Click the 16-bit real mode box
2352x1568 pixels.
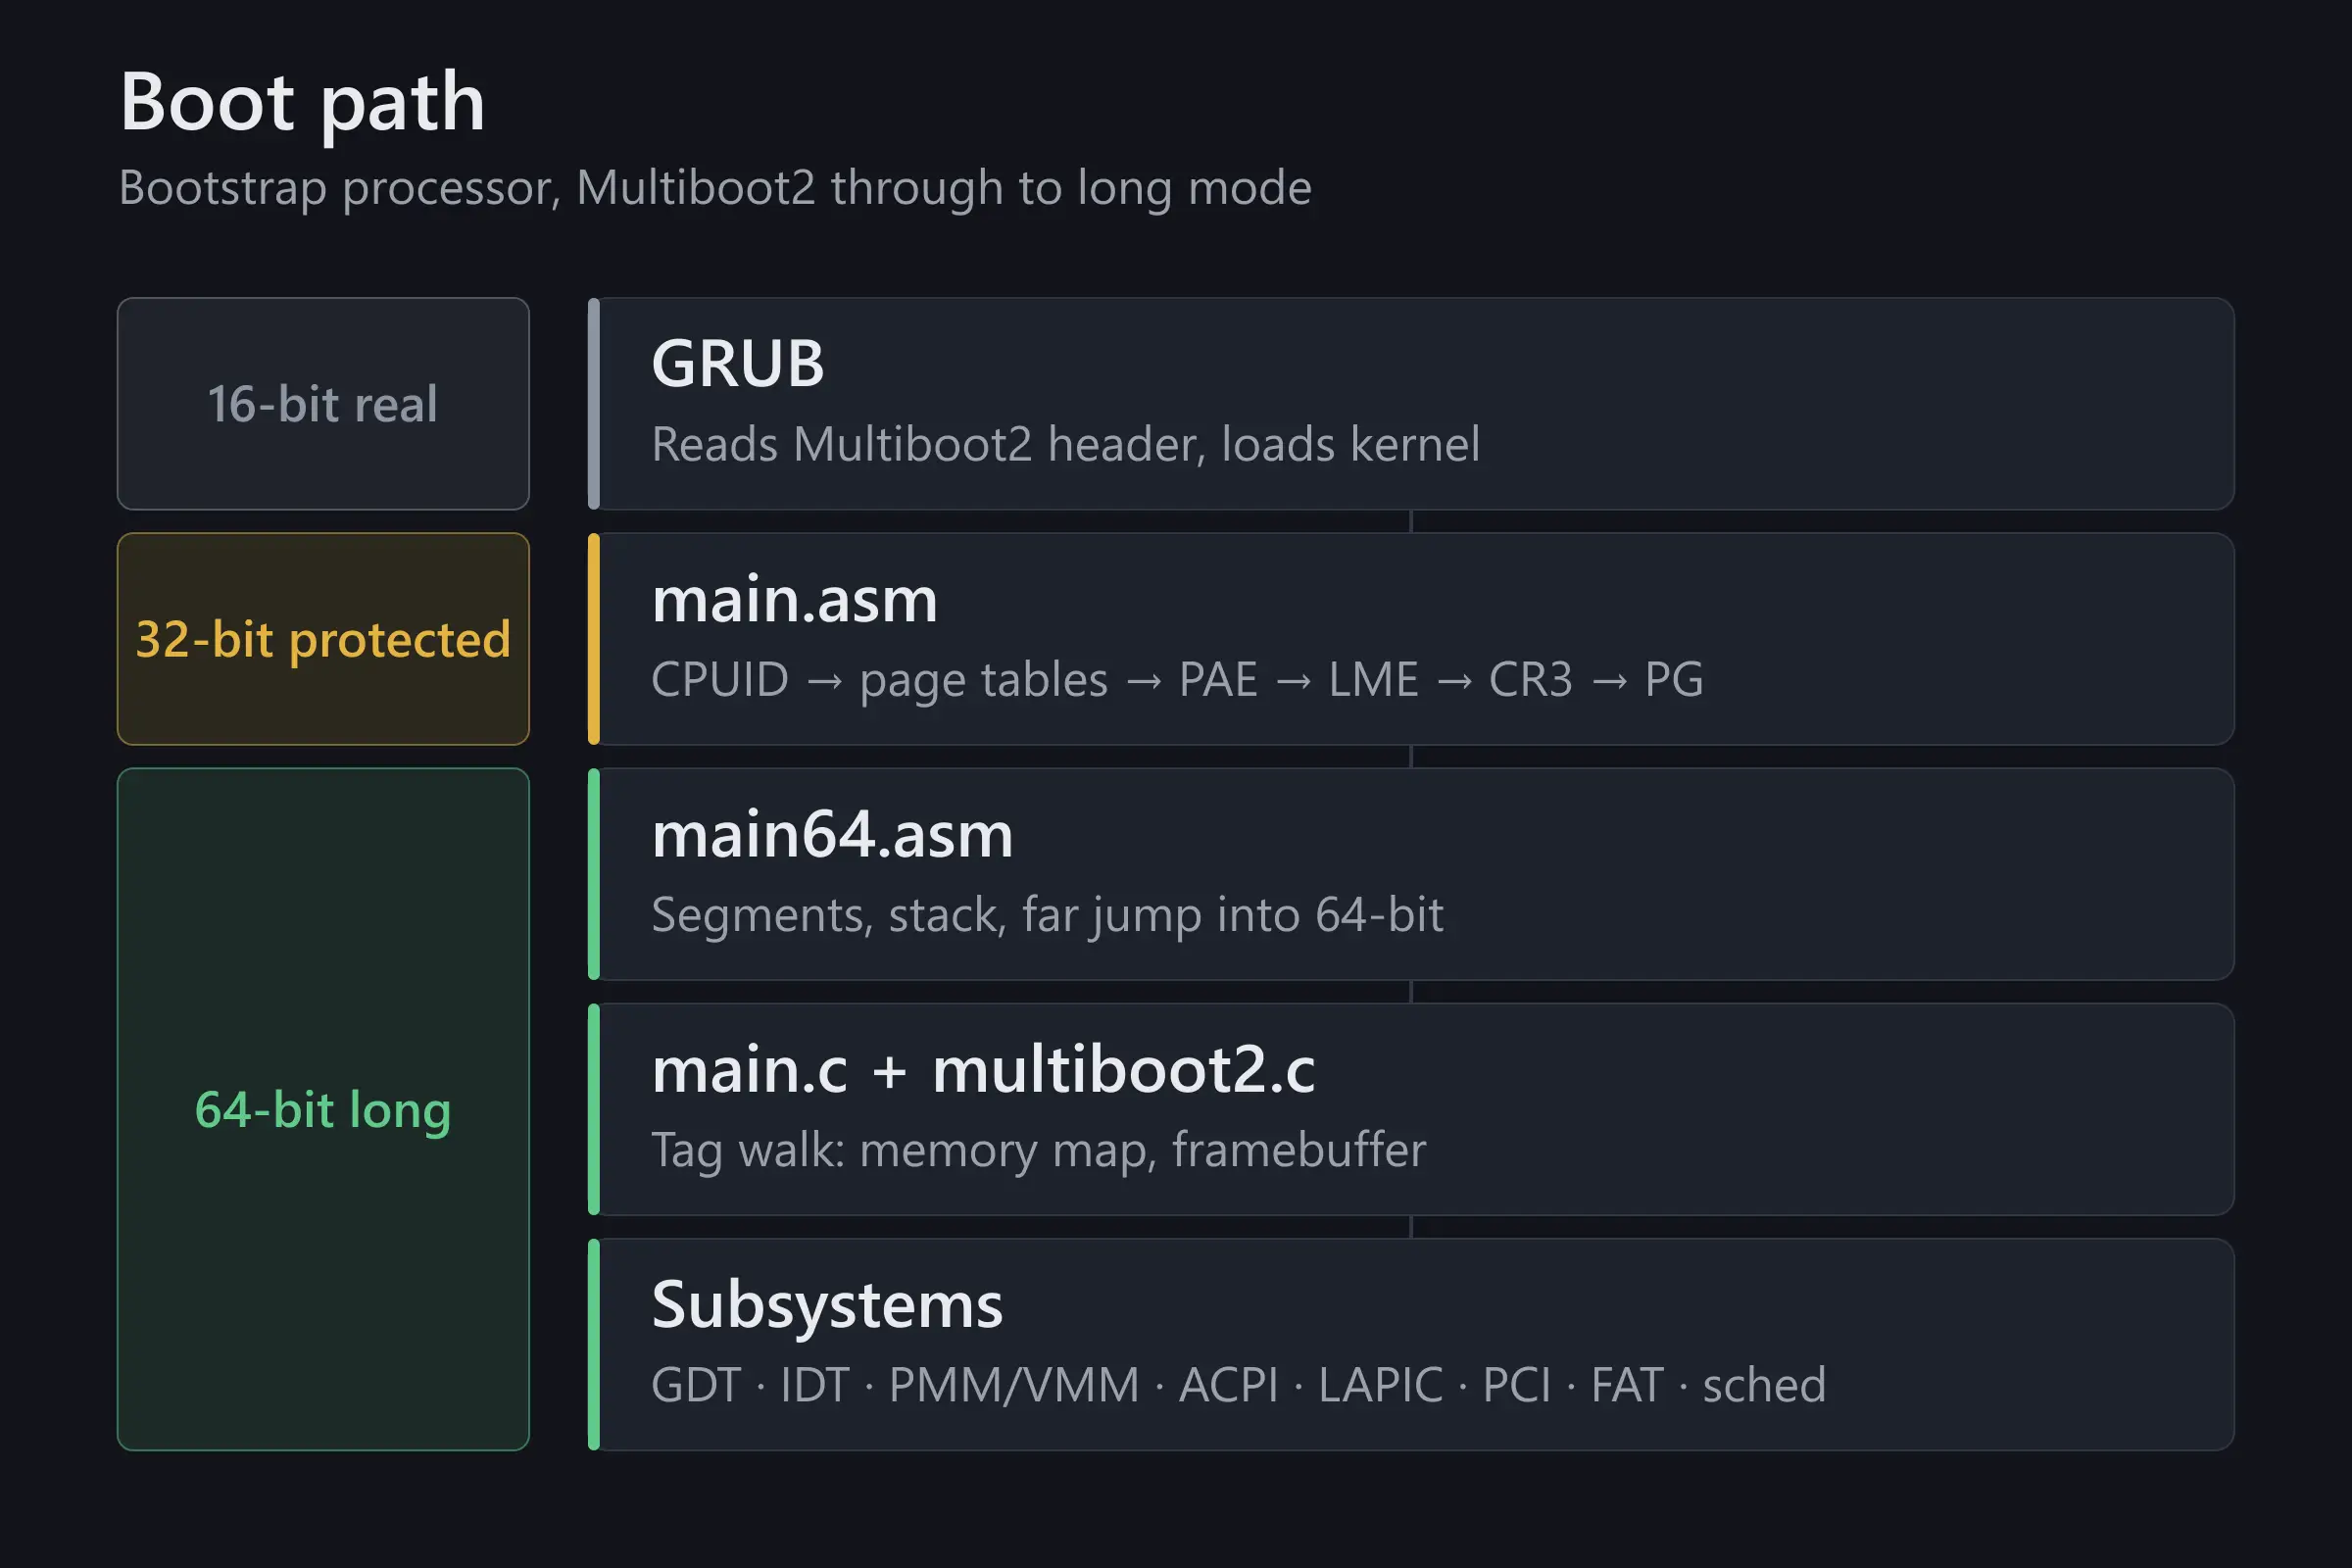pyautogui.click(x=323, y=404)
